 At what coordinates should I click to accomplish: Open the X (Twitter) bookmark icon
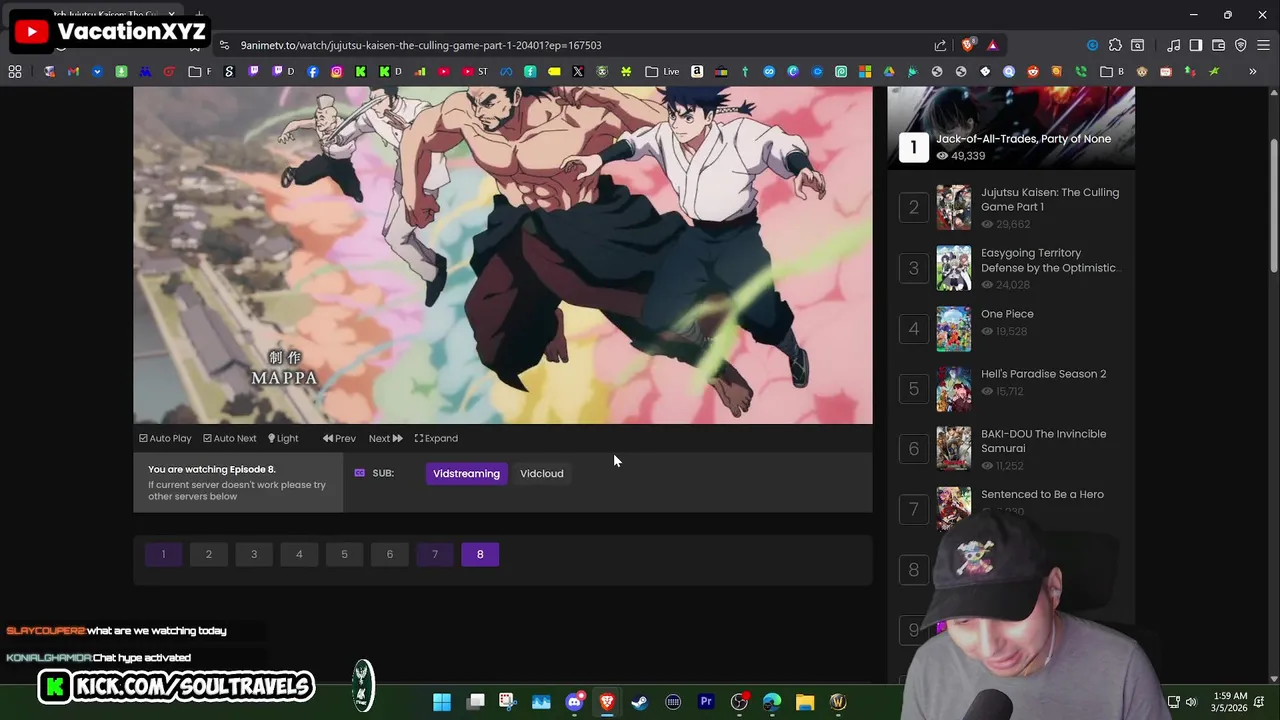click(578, 72)
